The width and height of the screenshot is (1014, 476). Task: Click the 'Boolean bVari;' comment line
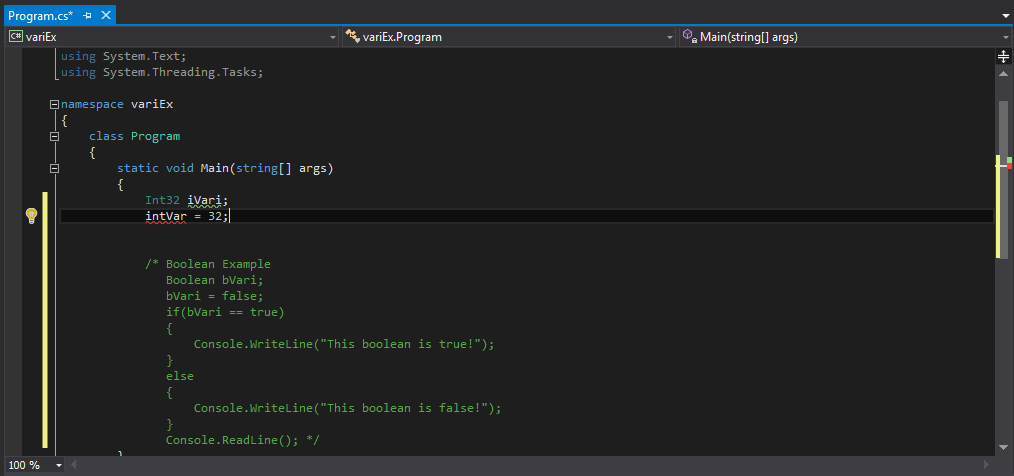(215, 280)
